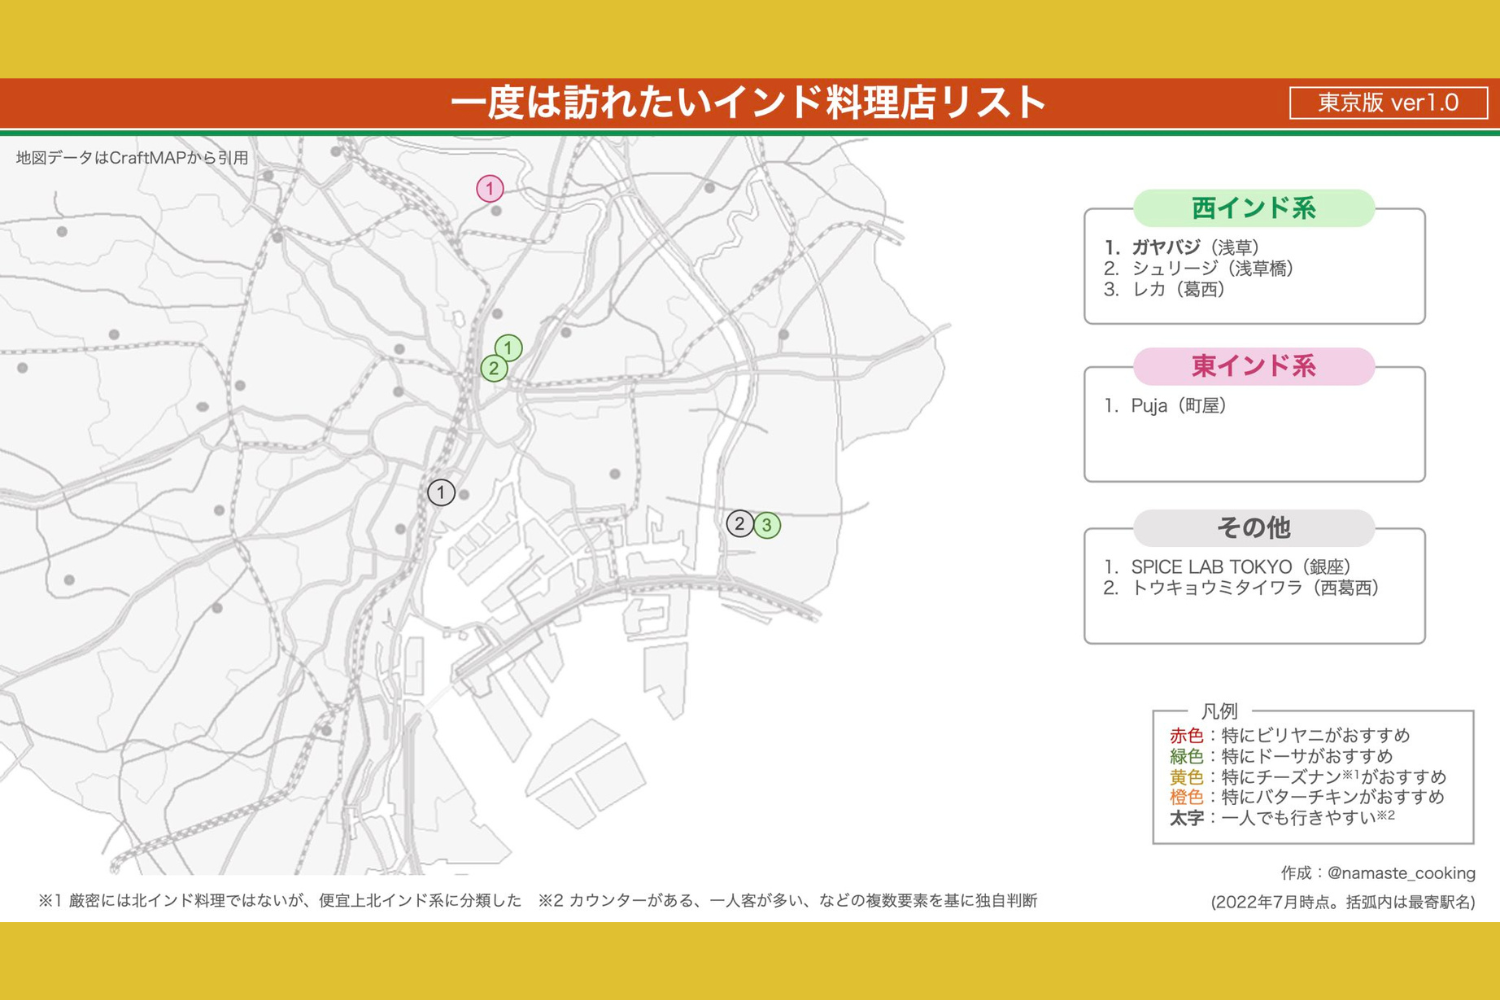The width and height of the screenshot is (1500, 1000).
Task: Select SPICE LAB TOKYO(銀座) entry
Action: coord(1240,566)
